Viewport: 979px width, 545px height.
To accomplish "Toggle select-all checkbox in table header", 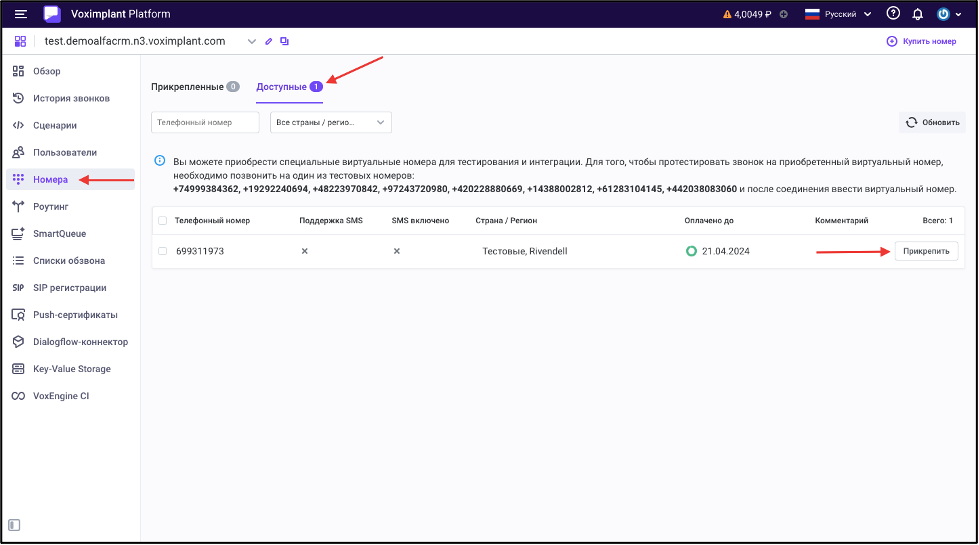I will click(162, 220).
